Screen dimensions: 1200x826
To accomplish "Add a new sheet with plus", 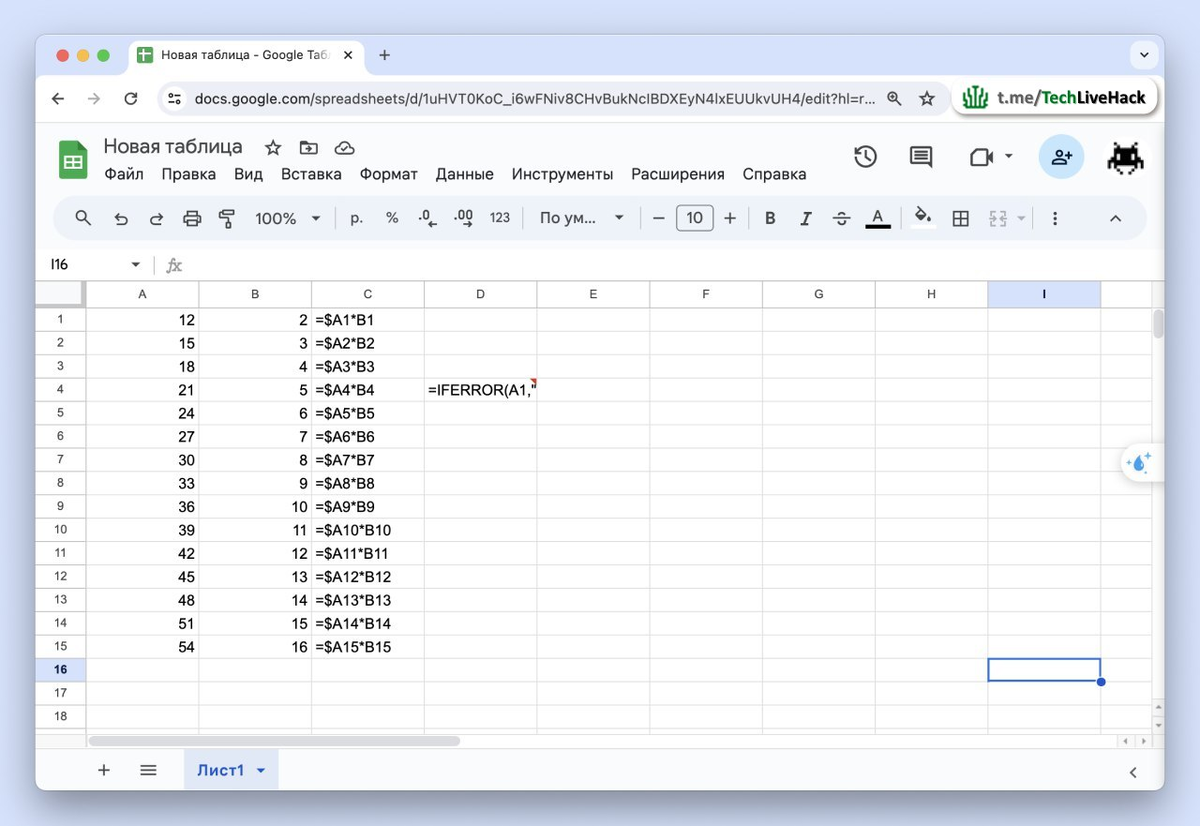I will [104, 770].
